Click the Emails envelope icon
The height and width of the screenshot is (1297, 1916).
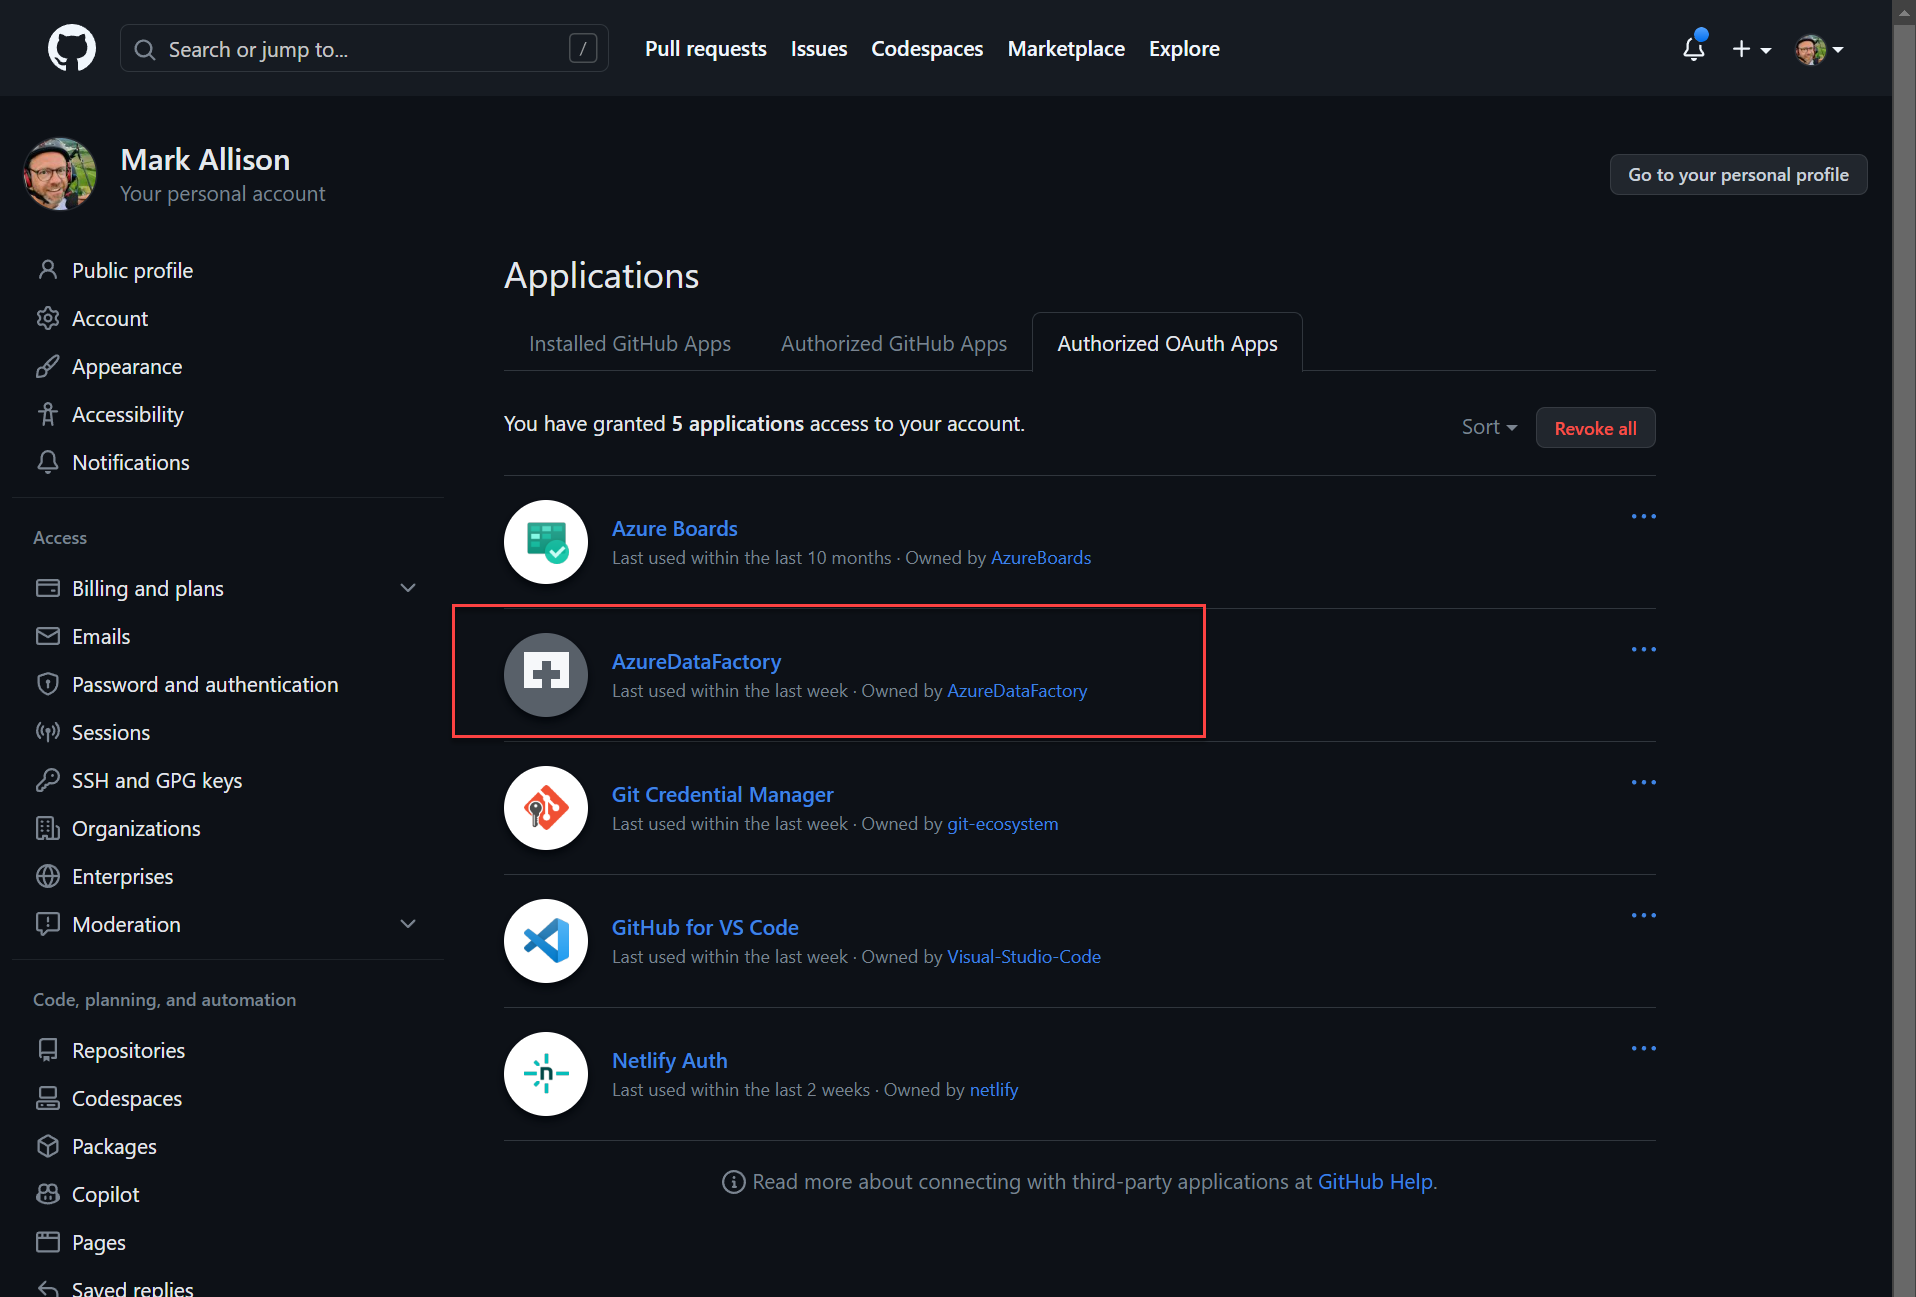tap(47, 636)
